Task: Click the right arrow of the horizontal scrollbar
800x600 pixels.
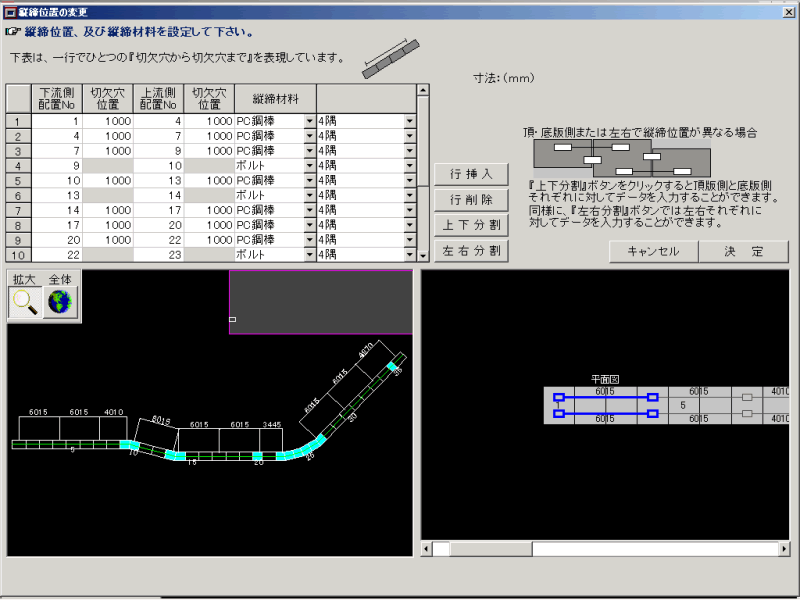Action: tap(784, 549)
